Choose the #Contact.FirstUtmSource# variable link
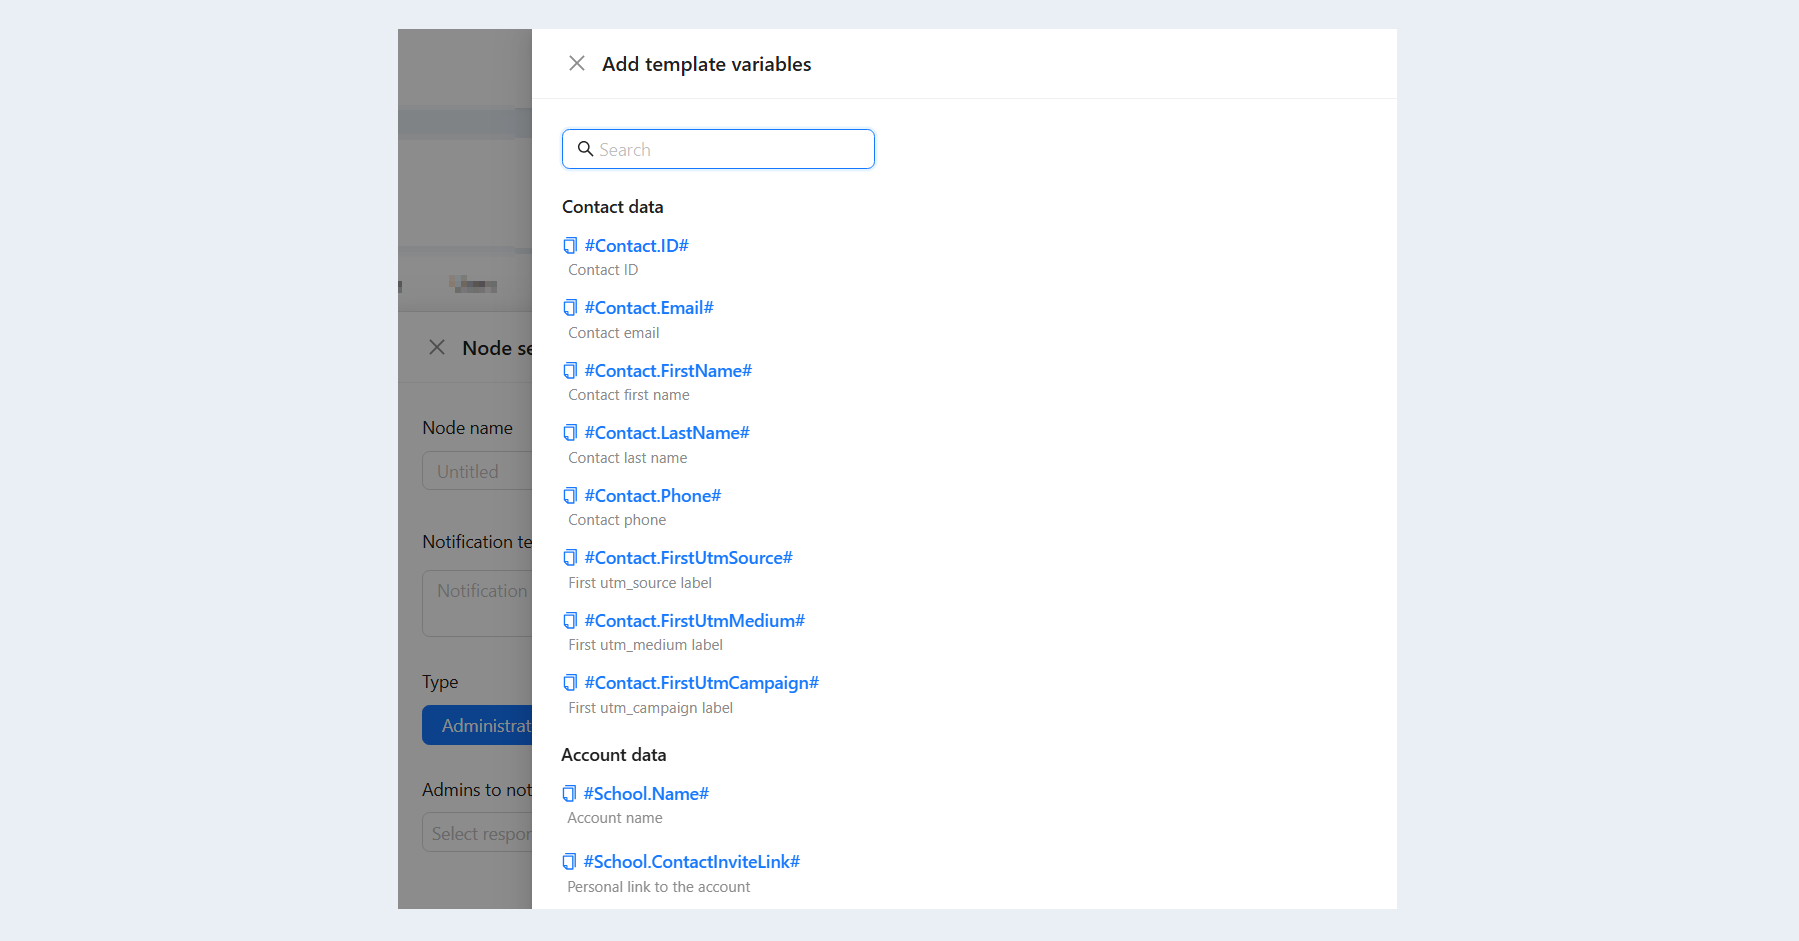The image size is (1799, 941). click(x=689, y=558)
